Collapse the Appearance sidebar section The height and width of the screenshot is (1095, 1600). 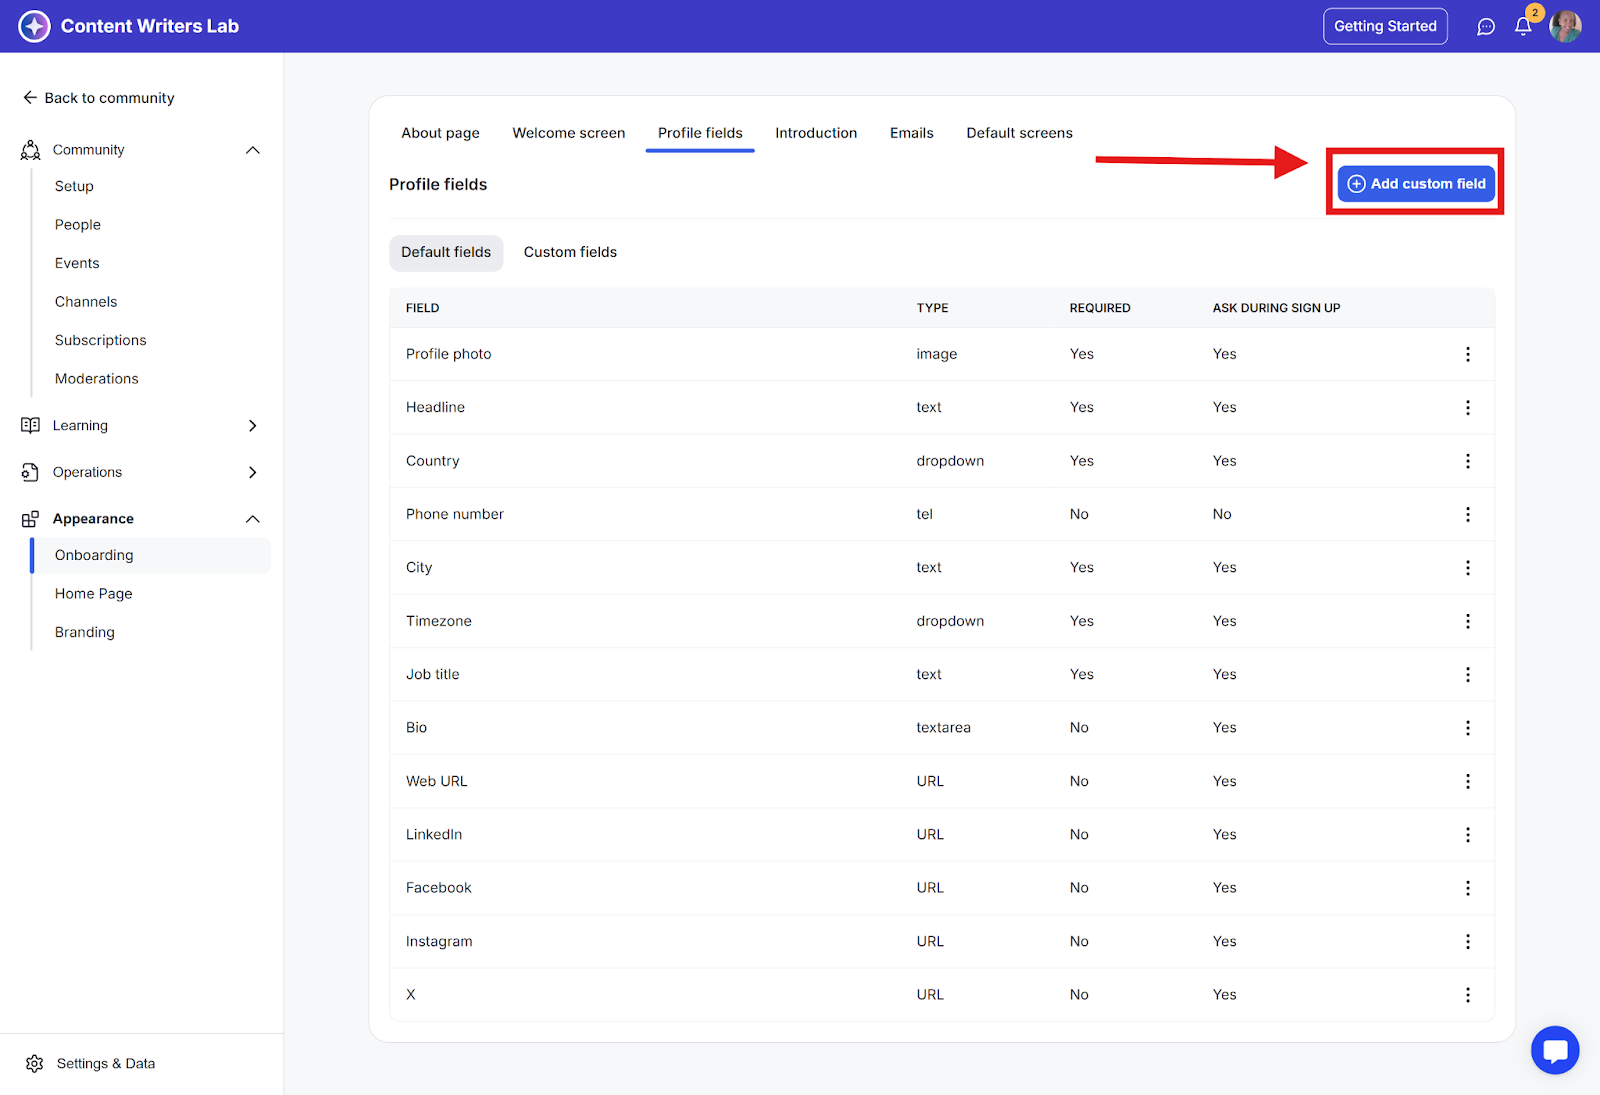coord(252,519)
